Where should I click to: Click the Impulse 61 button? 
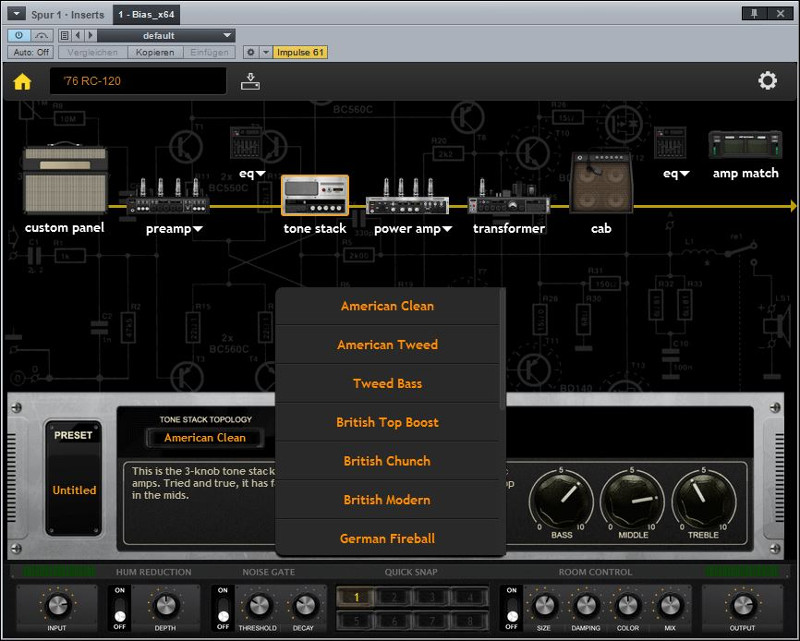pyautogui.click(x=300, y=52)
